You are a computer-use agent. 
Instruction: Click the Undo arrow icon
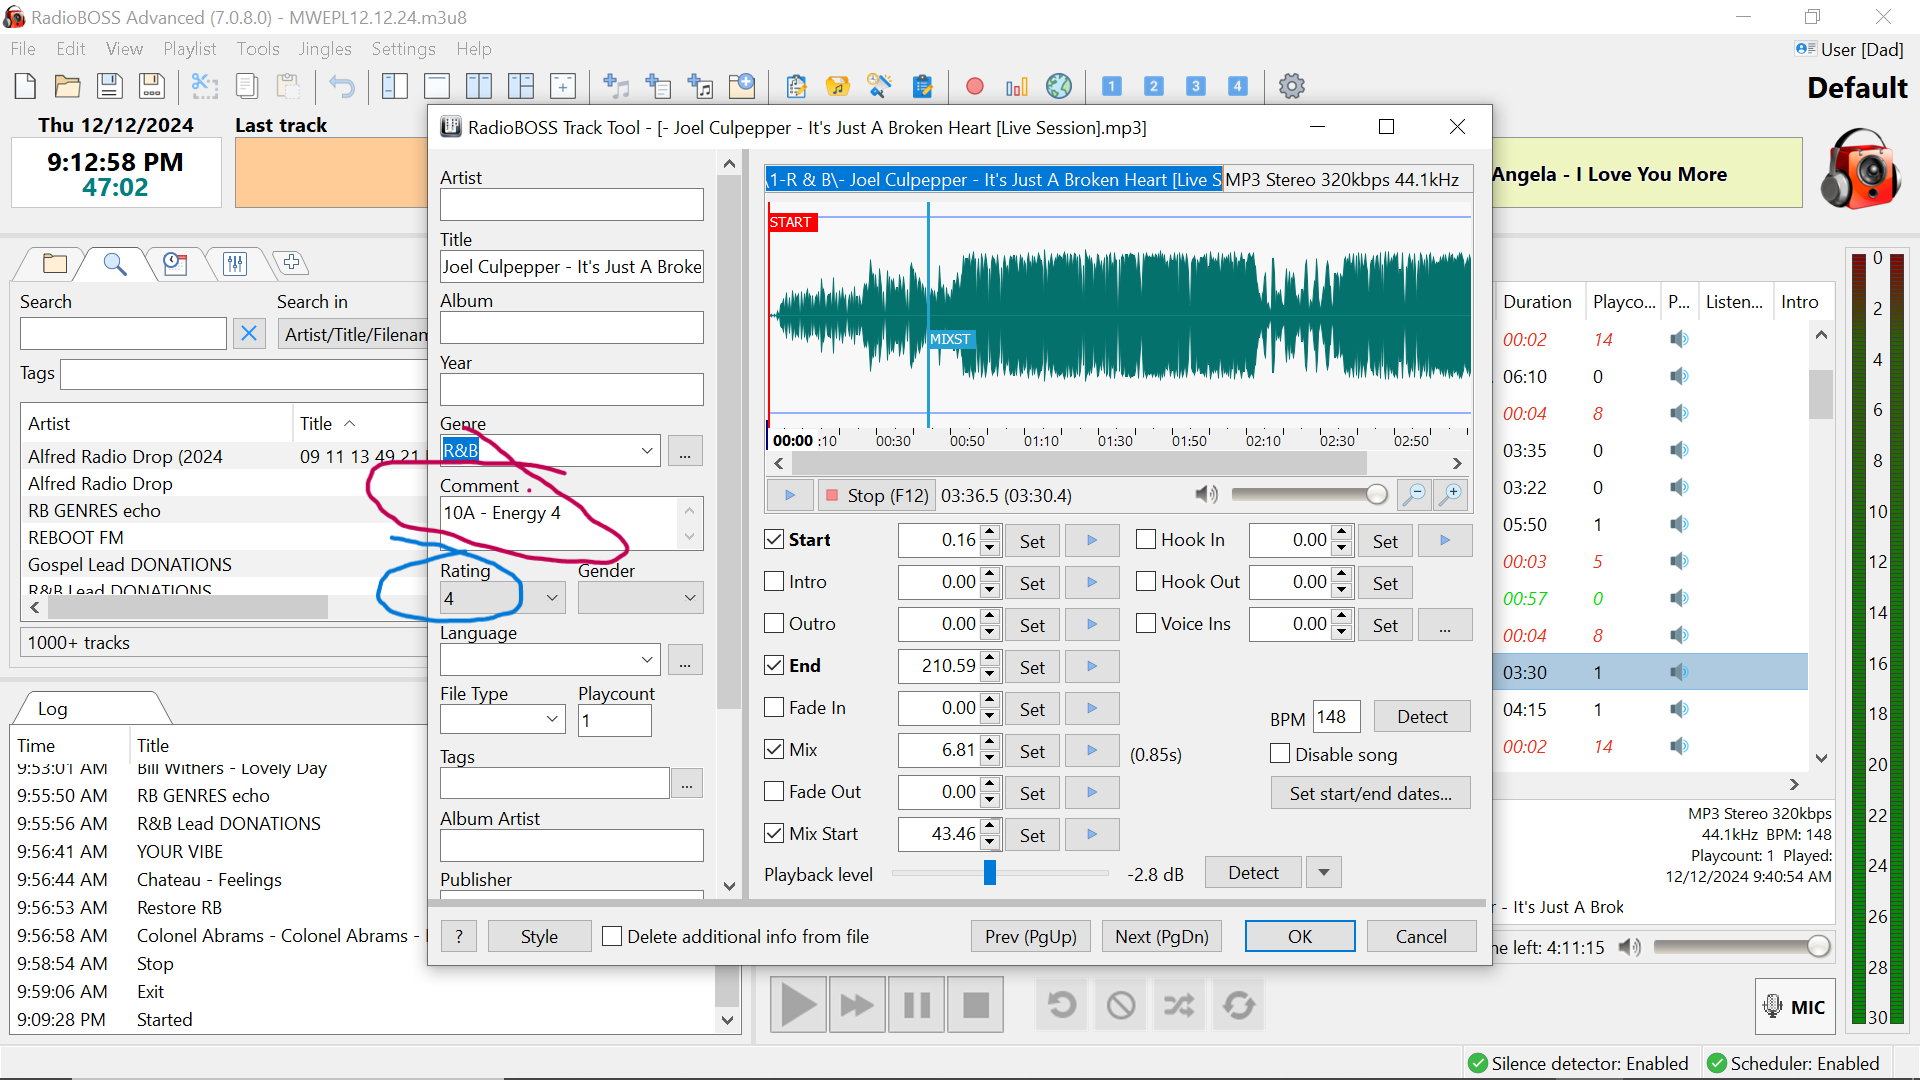click(x=342, y=86)
